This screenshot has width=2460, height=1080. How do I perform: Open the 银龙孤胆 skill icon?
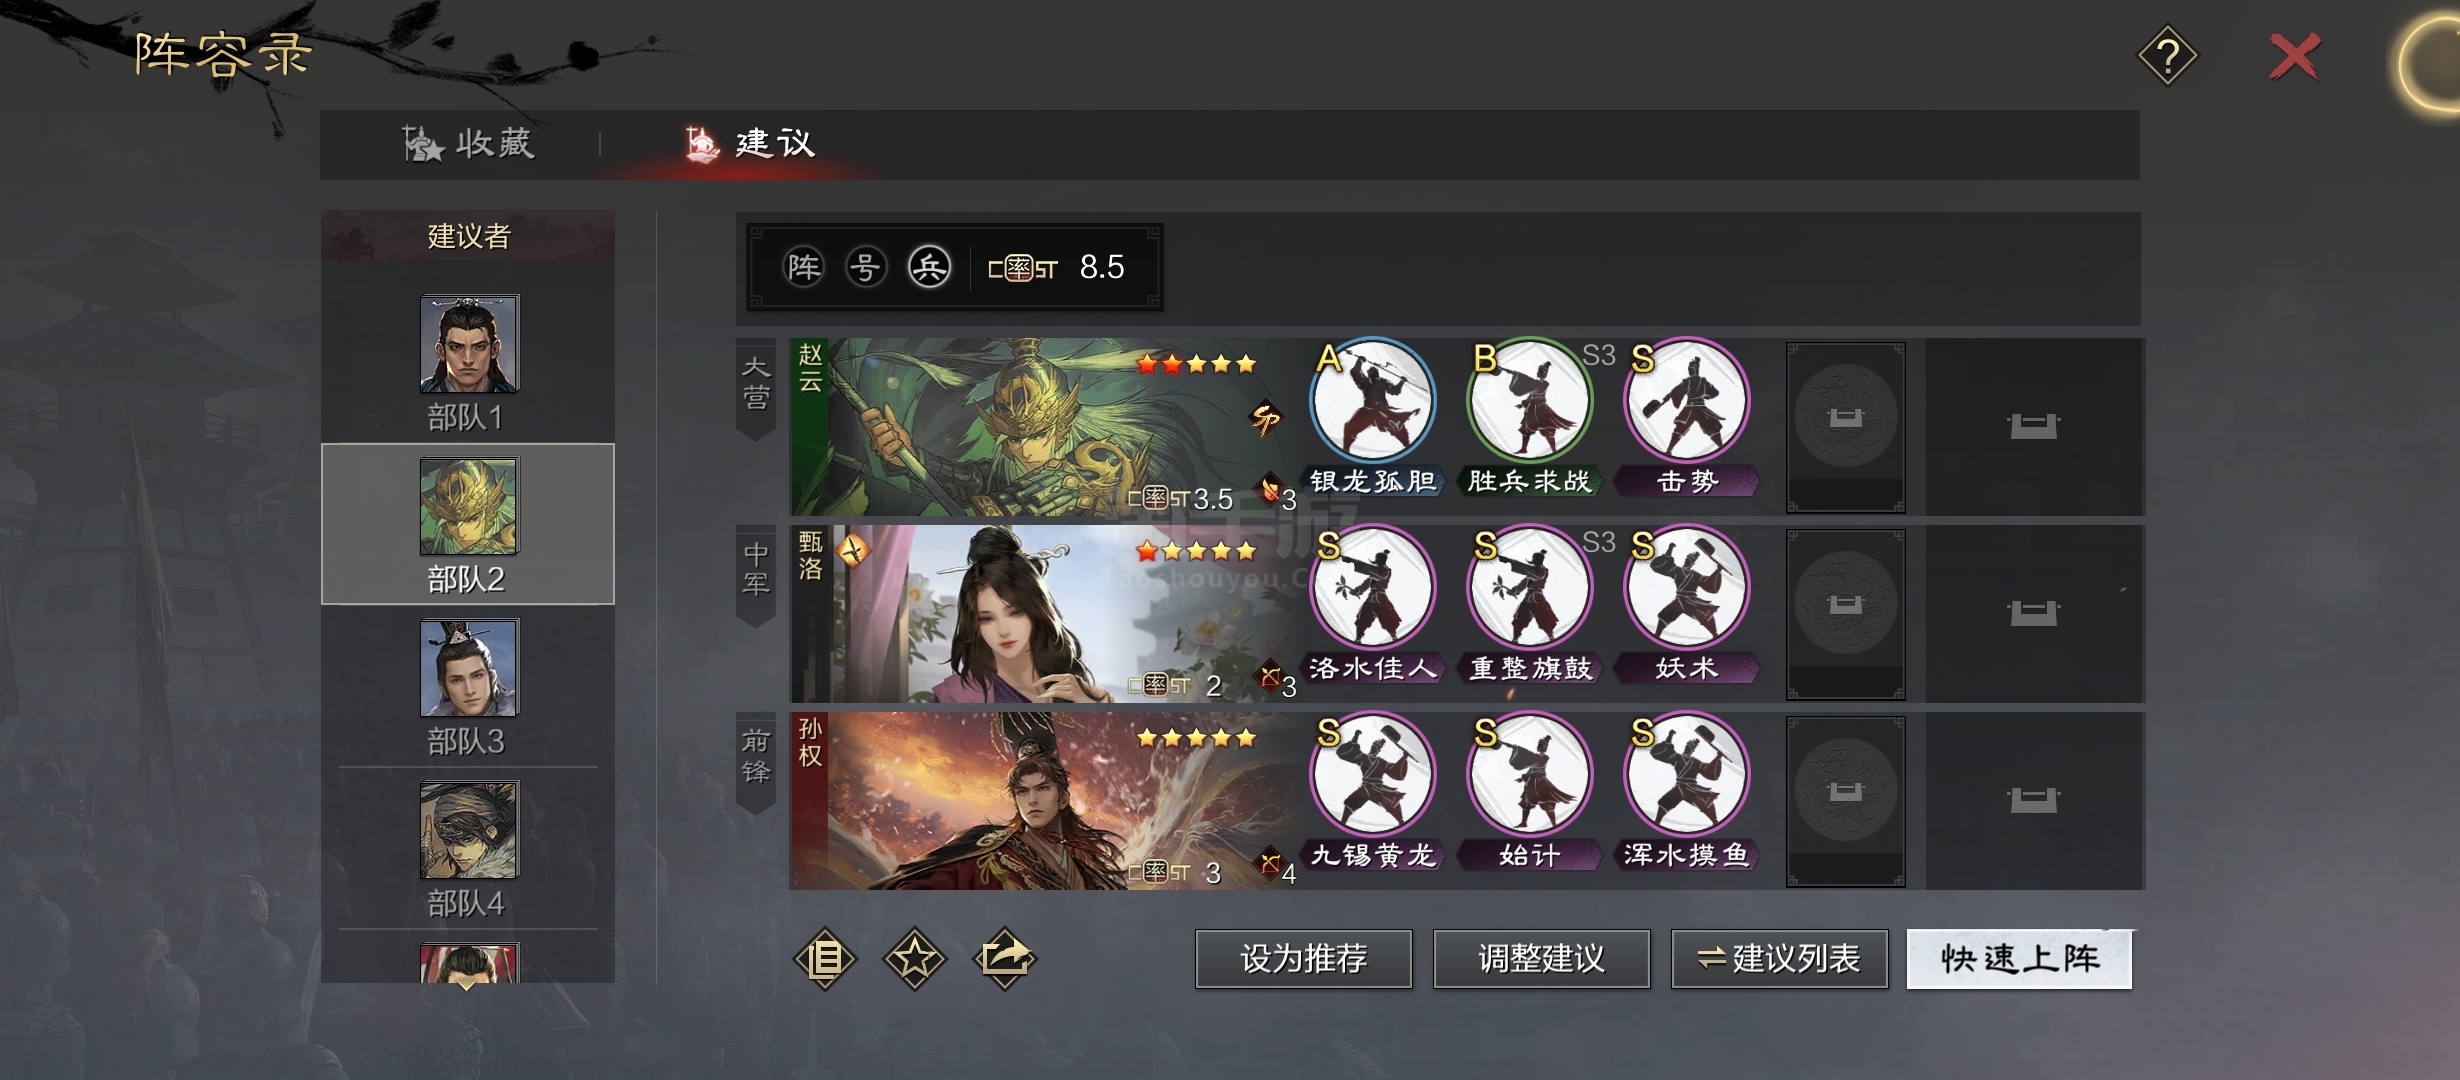[1373, 401]
